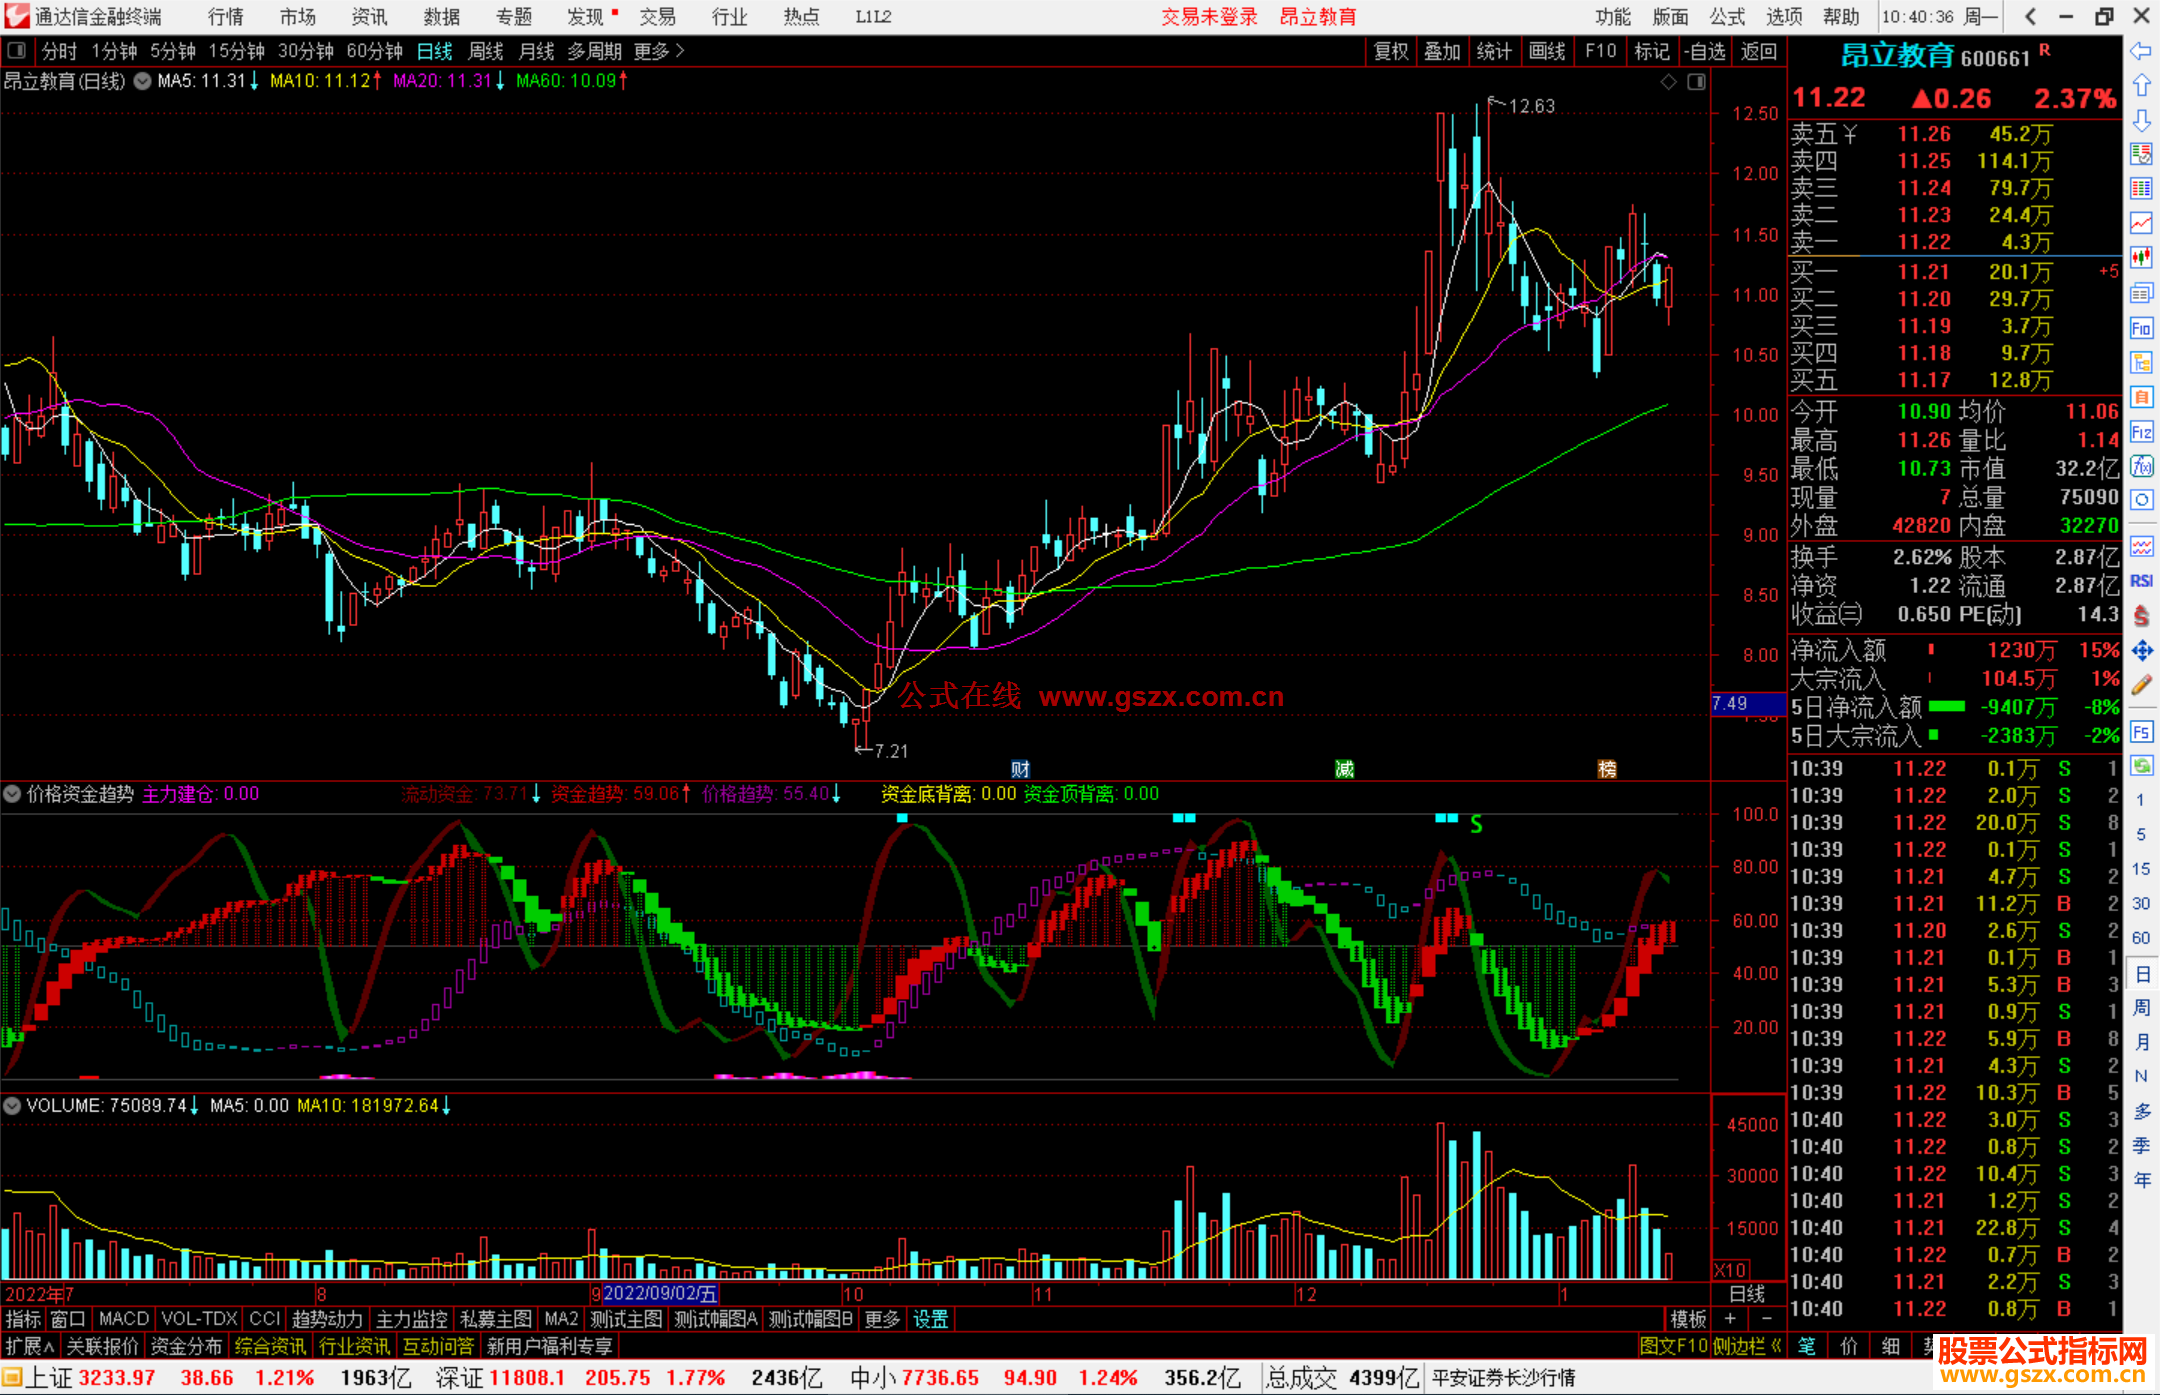Click the F12 icon in right sidebar
This screenshot has height=1395, width=2160.
point(2141,432)
